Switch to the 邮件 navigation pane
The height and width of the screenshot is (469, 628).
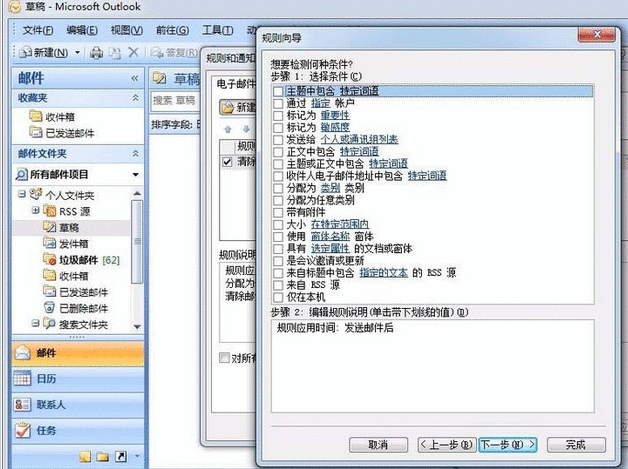[78, 353]
